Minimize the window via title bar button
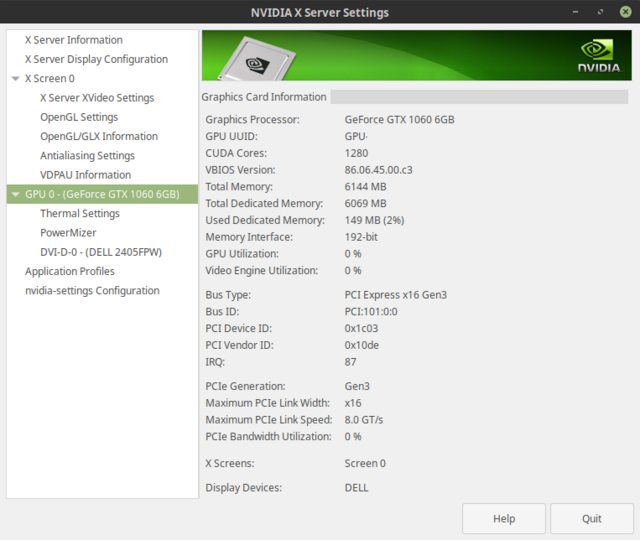The height and width of the screenshot is (540, 640). tap(575, 12)
